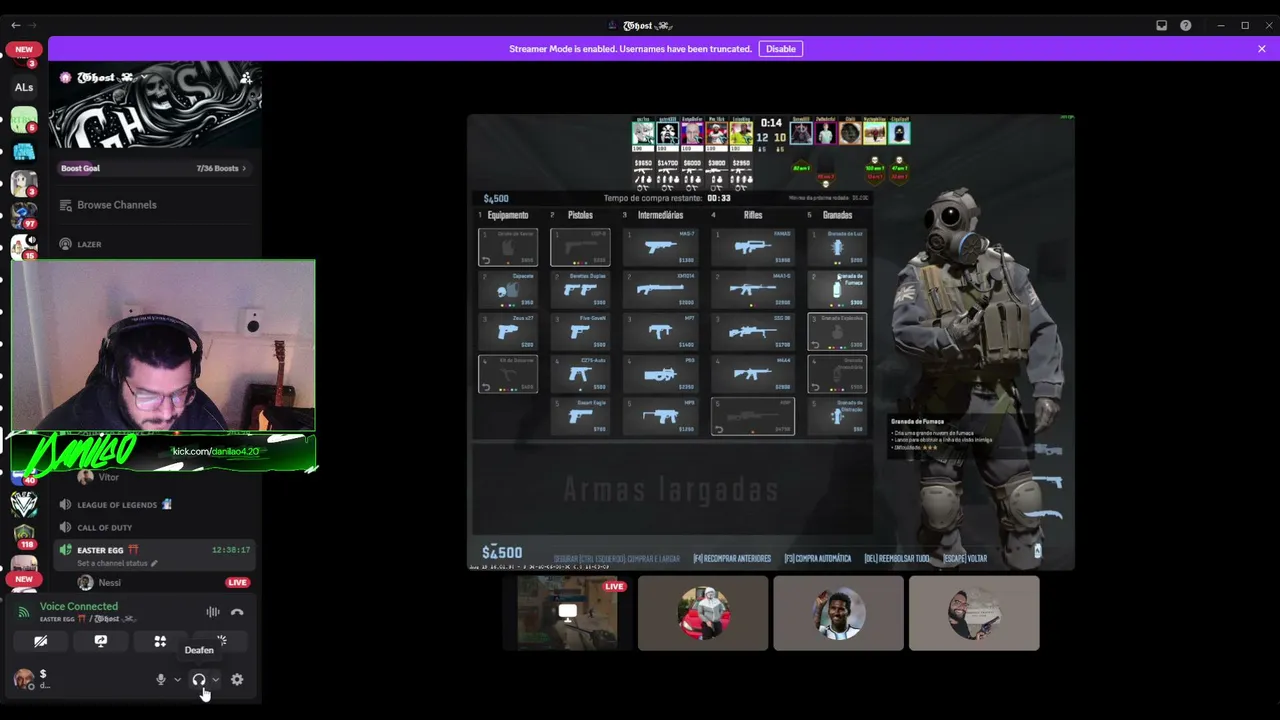Open the Inbox icon in title bar
1280x720 pixels.
coord(1162,25)
